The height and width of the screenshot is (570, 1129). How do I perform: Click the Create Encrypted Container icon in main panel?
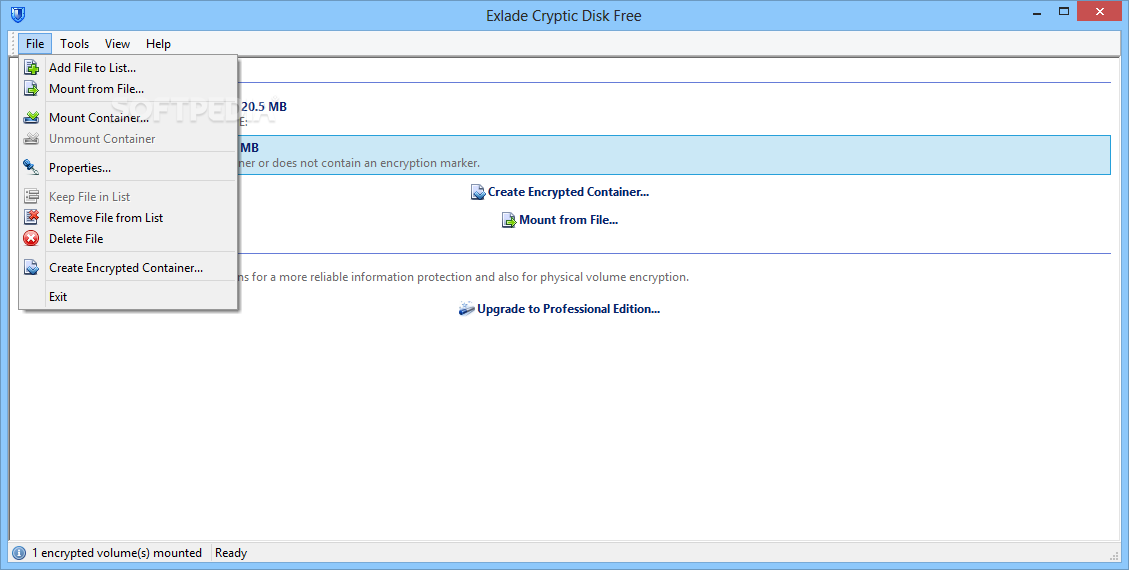click(x=478, y=192)
